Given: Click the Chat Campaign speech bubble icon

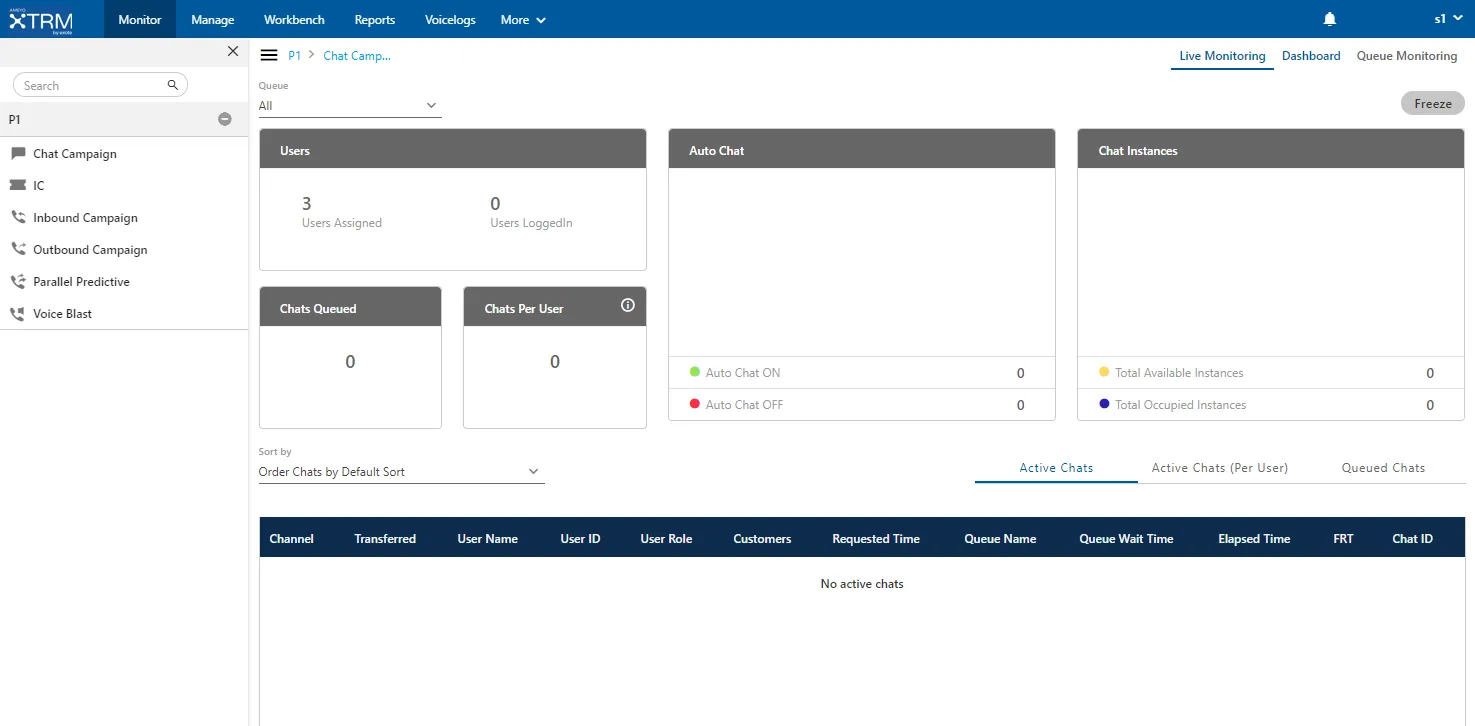Looking at the screenshot, I should coord(18,154).
